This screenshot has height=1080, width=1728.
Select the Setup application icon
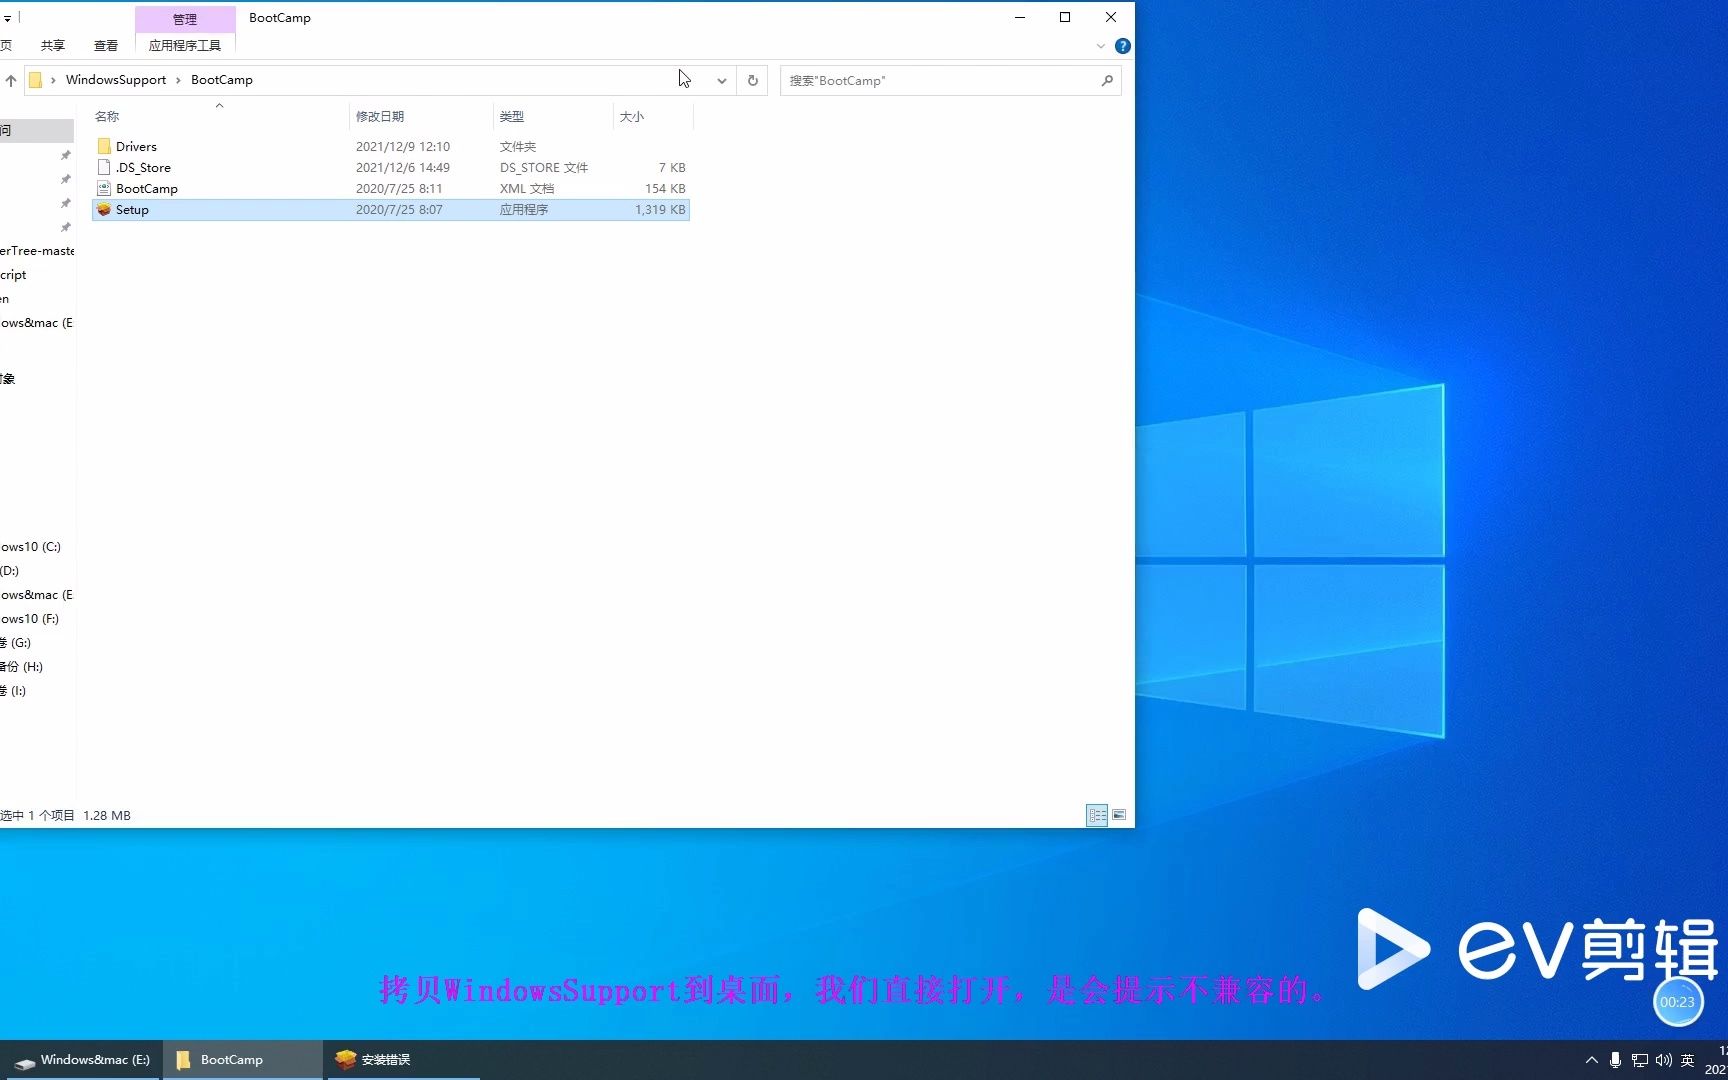(104, 209)
